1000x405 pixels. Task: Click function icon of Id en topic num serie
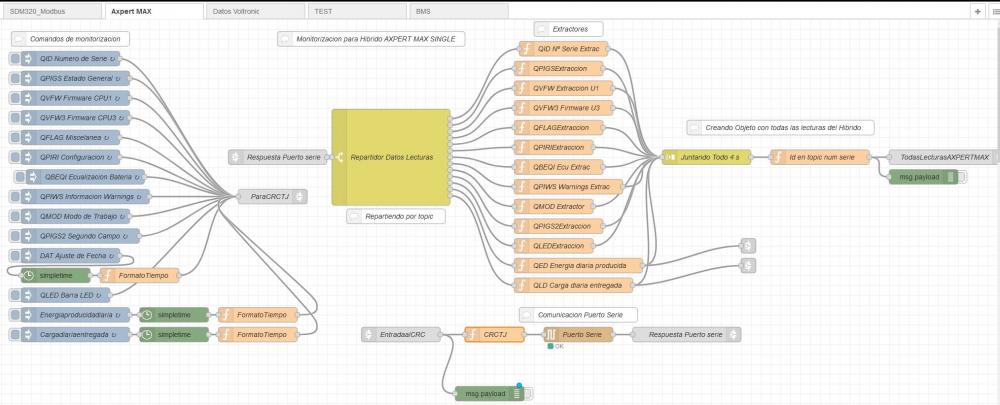pyautogui.click(x=777, y=157)
